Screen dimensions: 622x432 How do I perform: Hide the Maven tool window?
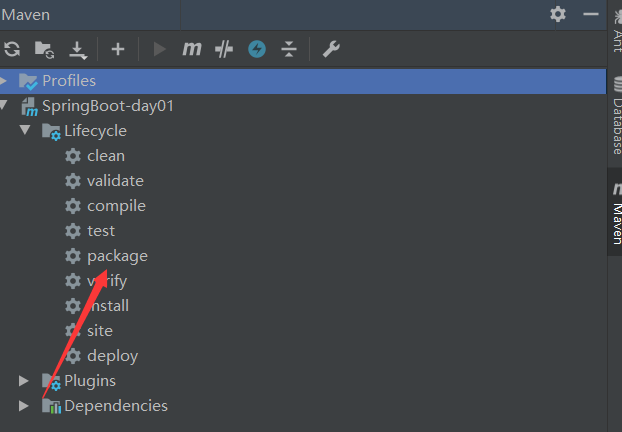[591, 14]
